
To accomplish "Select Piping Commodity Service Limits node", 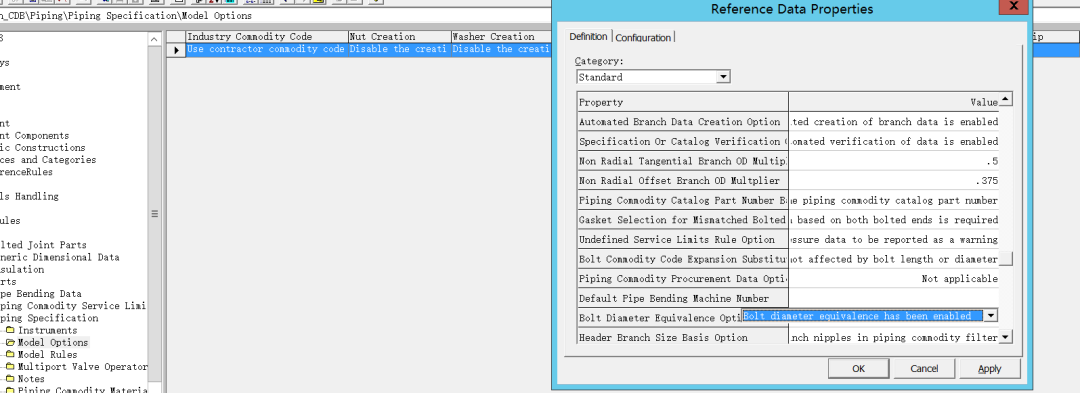I will [72, 306].
